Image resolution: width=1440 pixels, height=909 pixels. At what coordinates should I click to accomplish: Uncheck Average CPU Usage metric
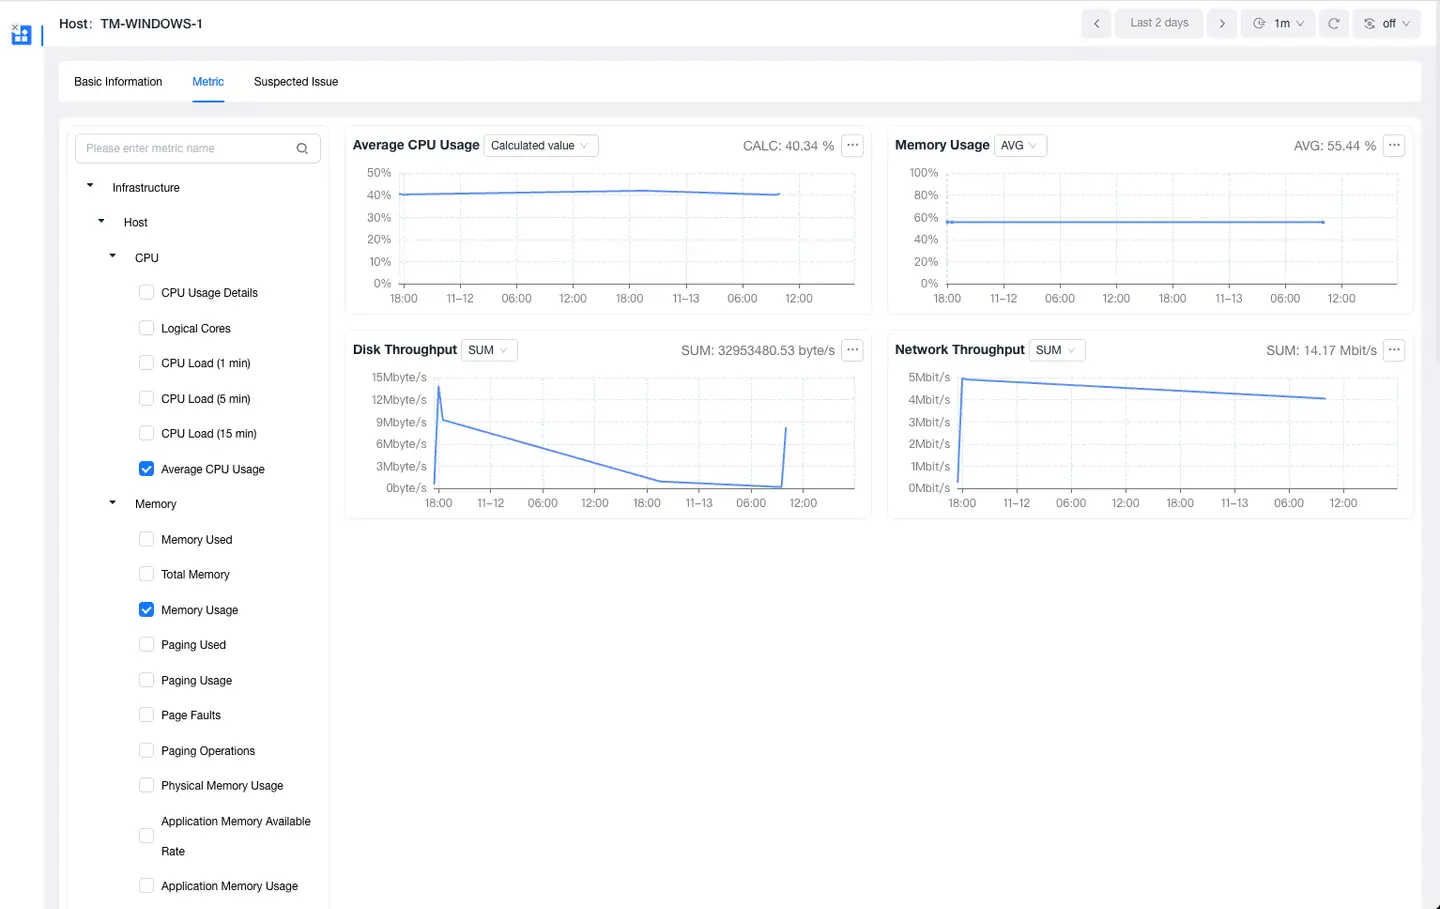coord(146,469)
